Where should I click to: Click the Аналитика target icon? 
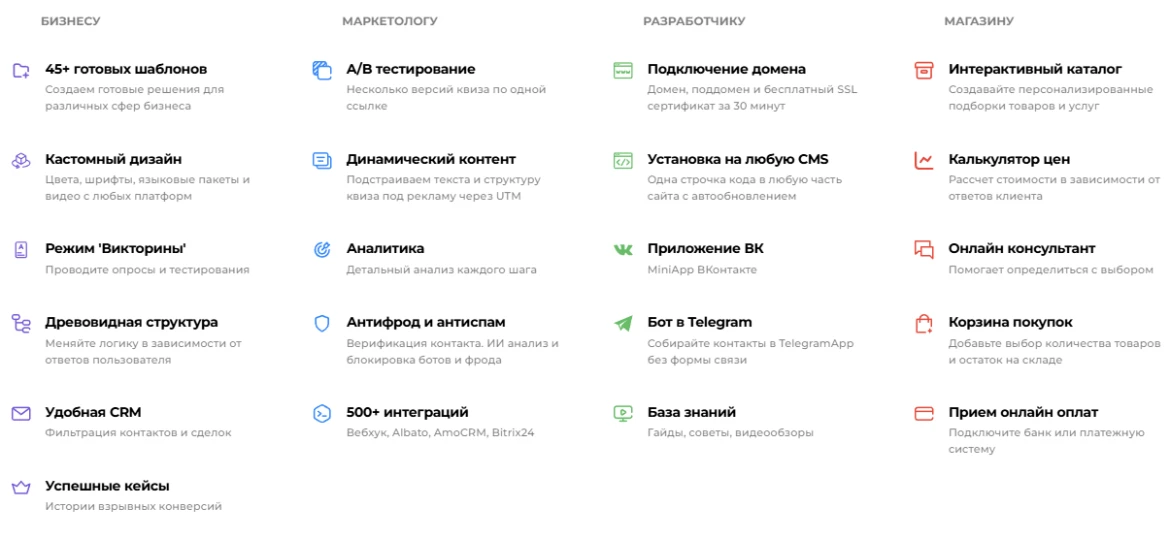coord(322,249)
